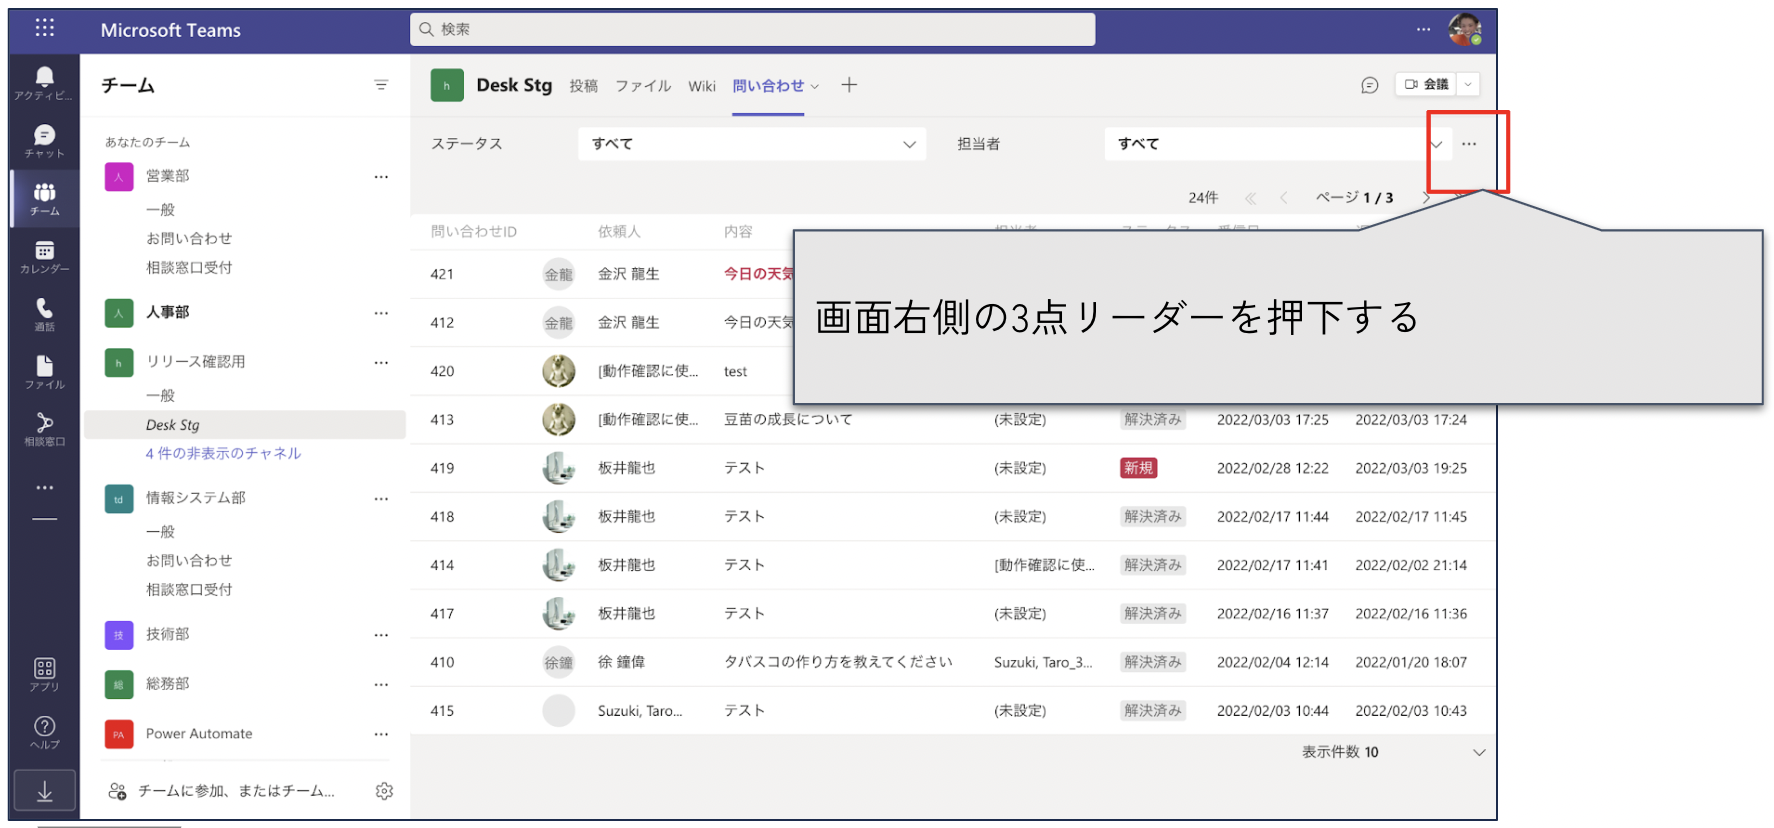Open more options for 情報システム部 team
The image size is (1774, 828).
(381, 498)
